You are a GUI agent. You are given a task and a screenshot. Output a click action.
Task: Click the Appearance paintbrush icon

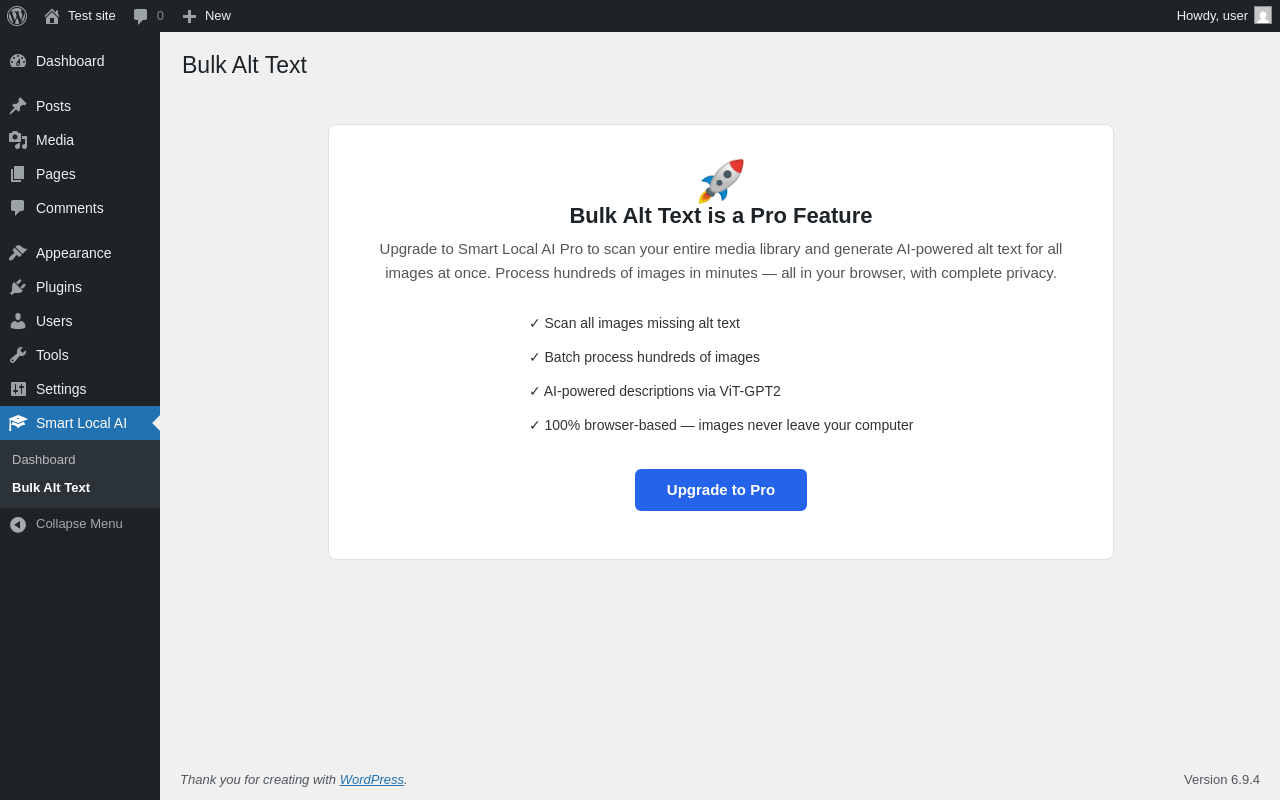18,253
